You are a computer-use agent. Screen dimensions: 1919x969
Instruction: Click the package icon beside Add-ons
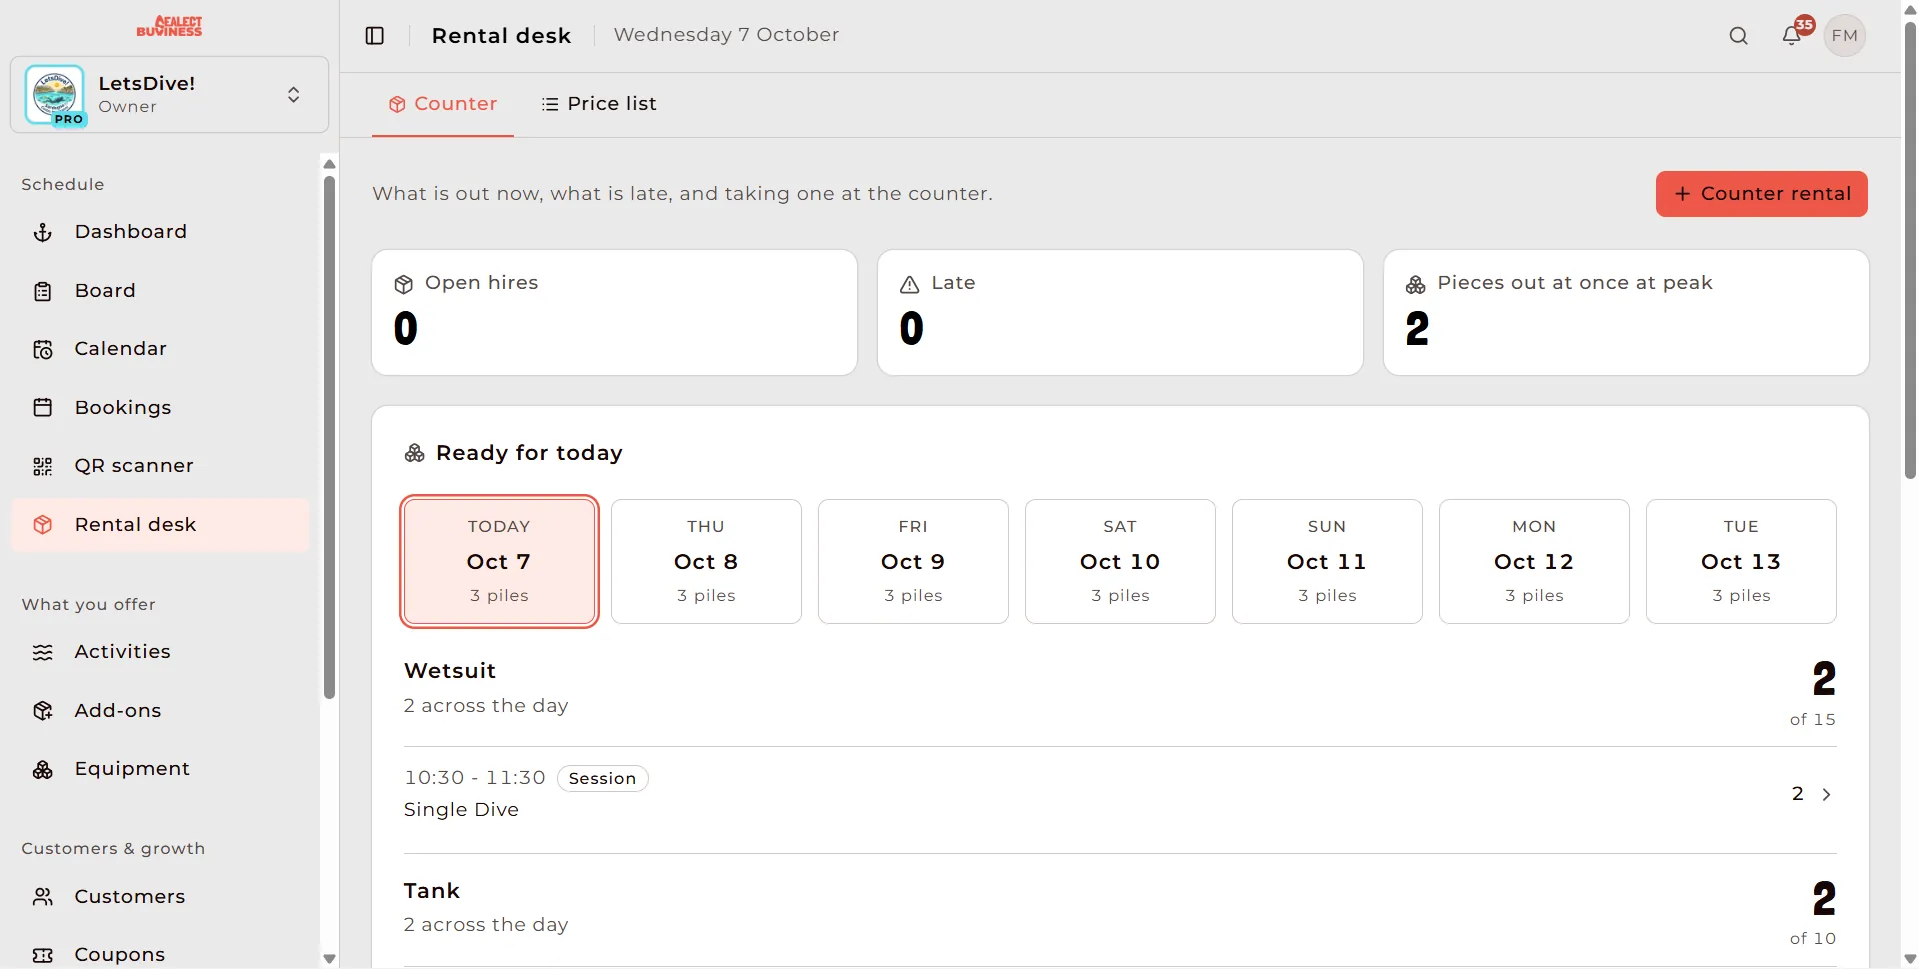point(43,711)
